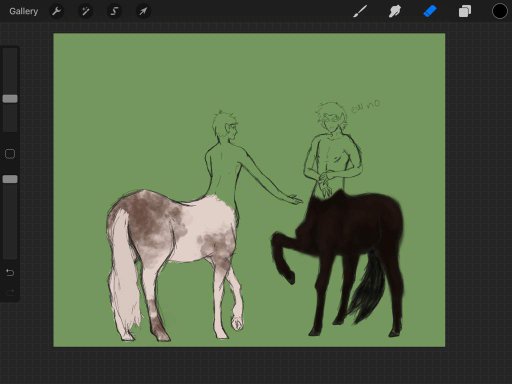Open the Layers panel
The width and height of the screenshot is (512, 384).
pos(465,11)
